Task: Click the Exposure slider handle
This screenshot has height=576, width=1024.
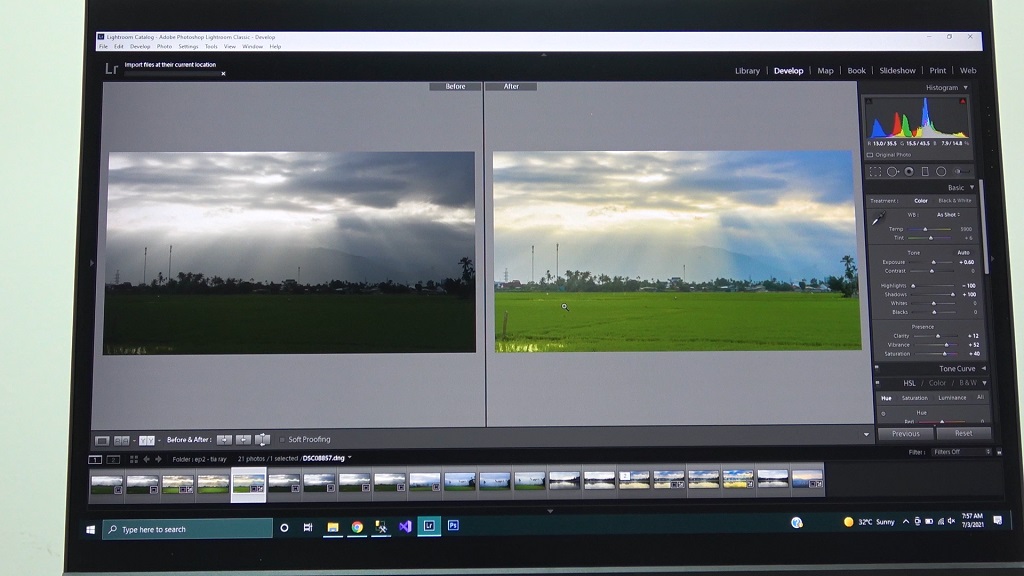Action: [933, 263]
